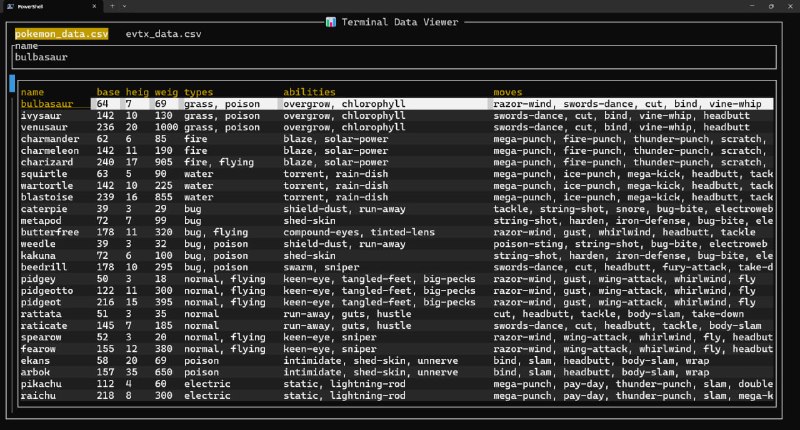The image size is (800, 430).
Task: Click the blue scroll indicator beside the table
Action: (12, 84)
